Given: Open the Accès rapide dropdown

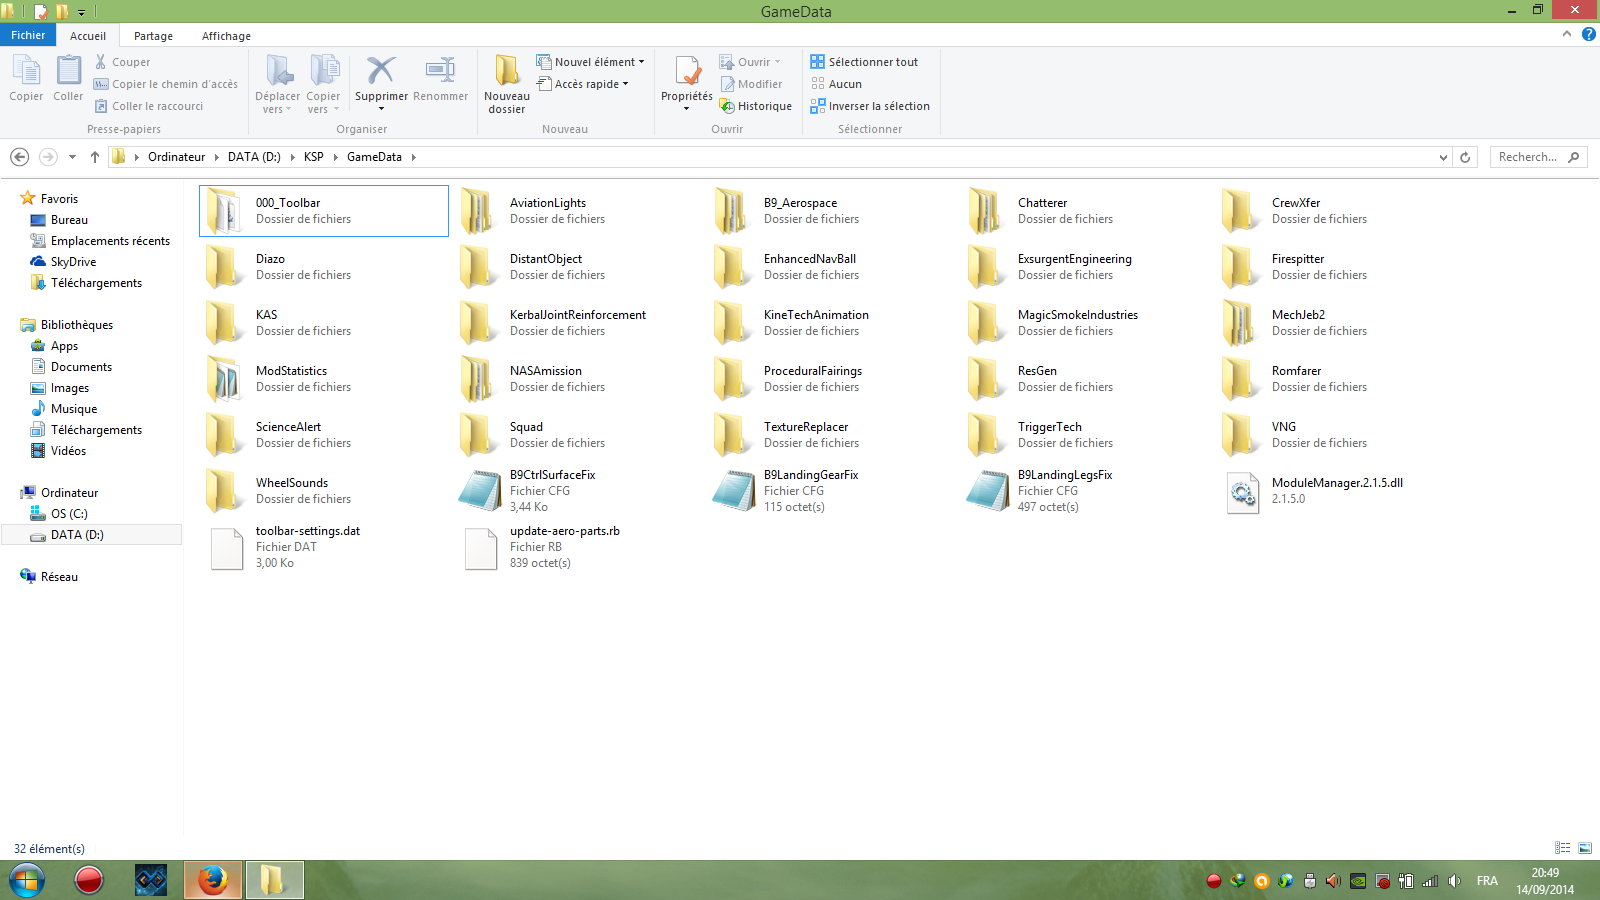Looking at the screenshot, I should [x=583, y=84].
